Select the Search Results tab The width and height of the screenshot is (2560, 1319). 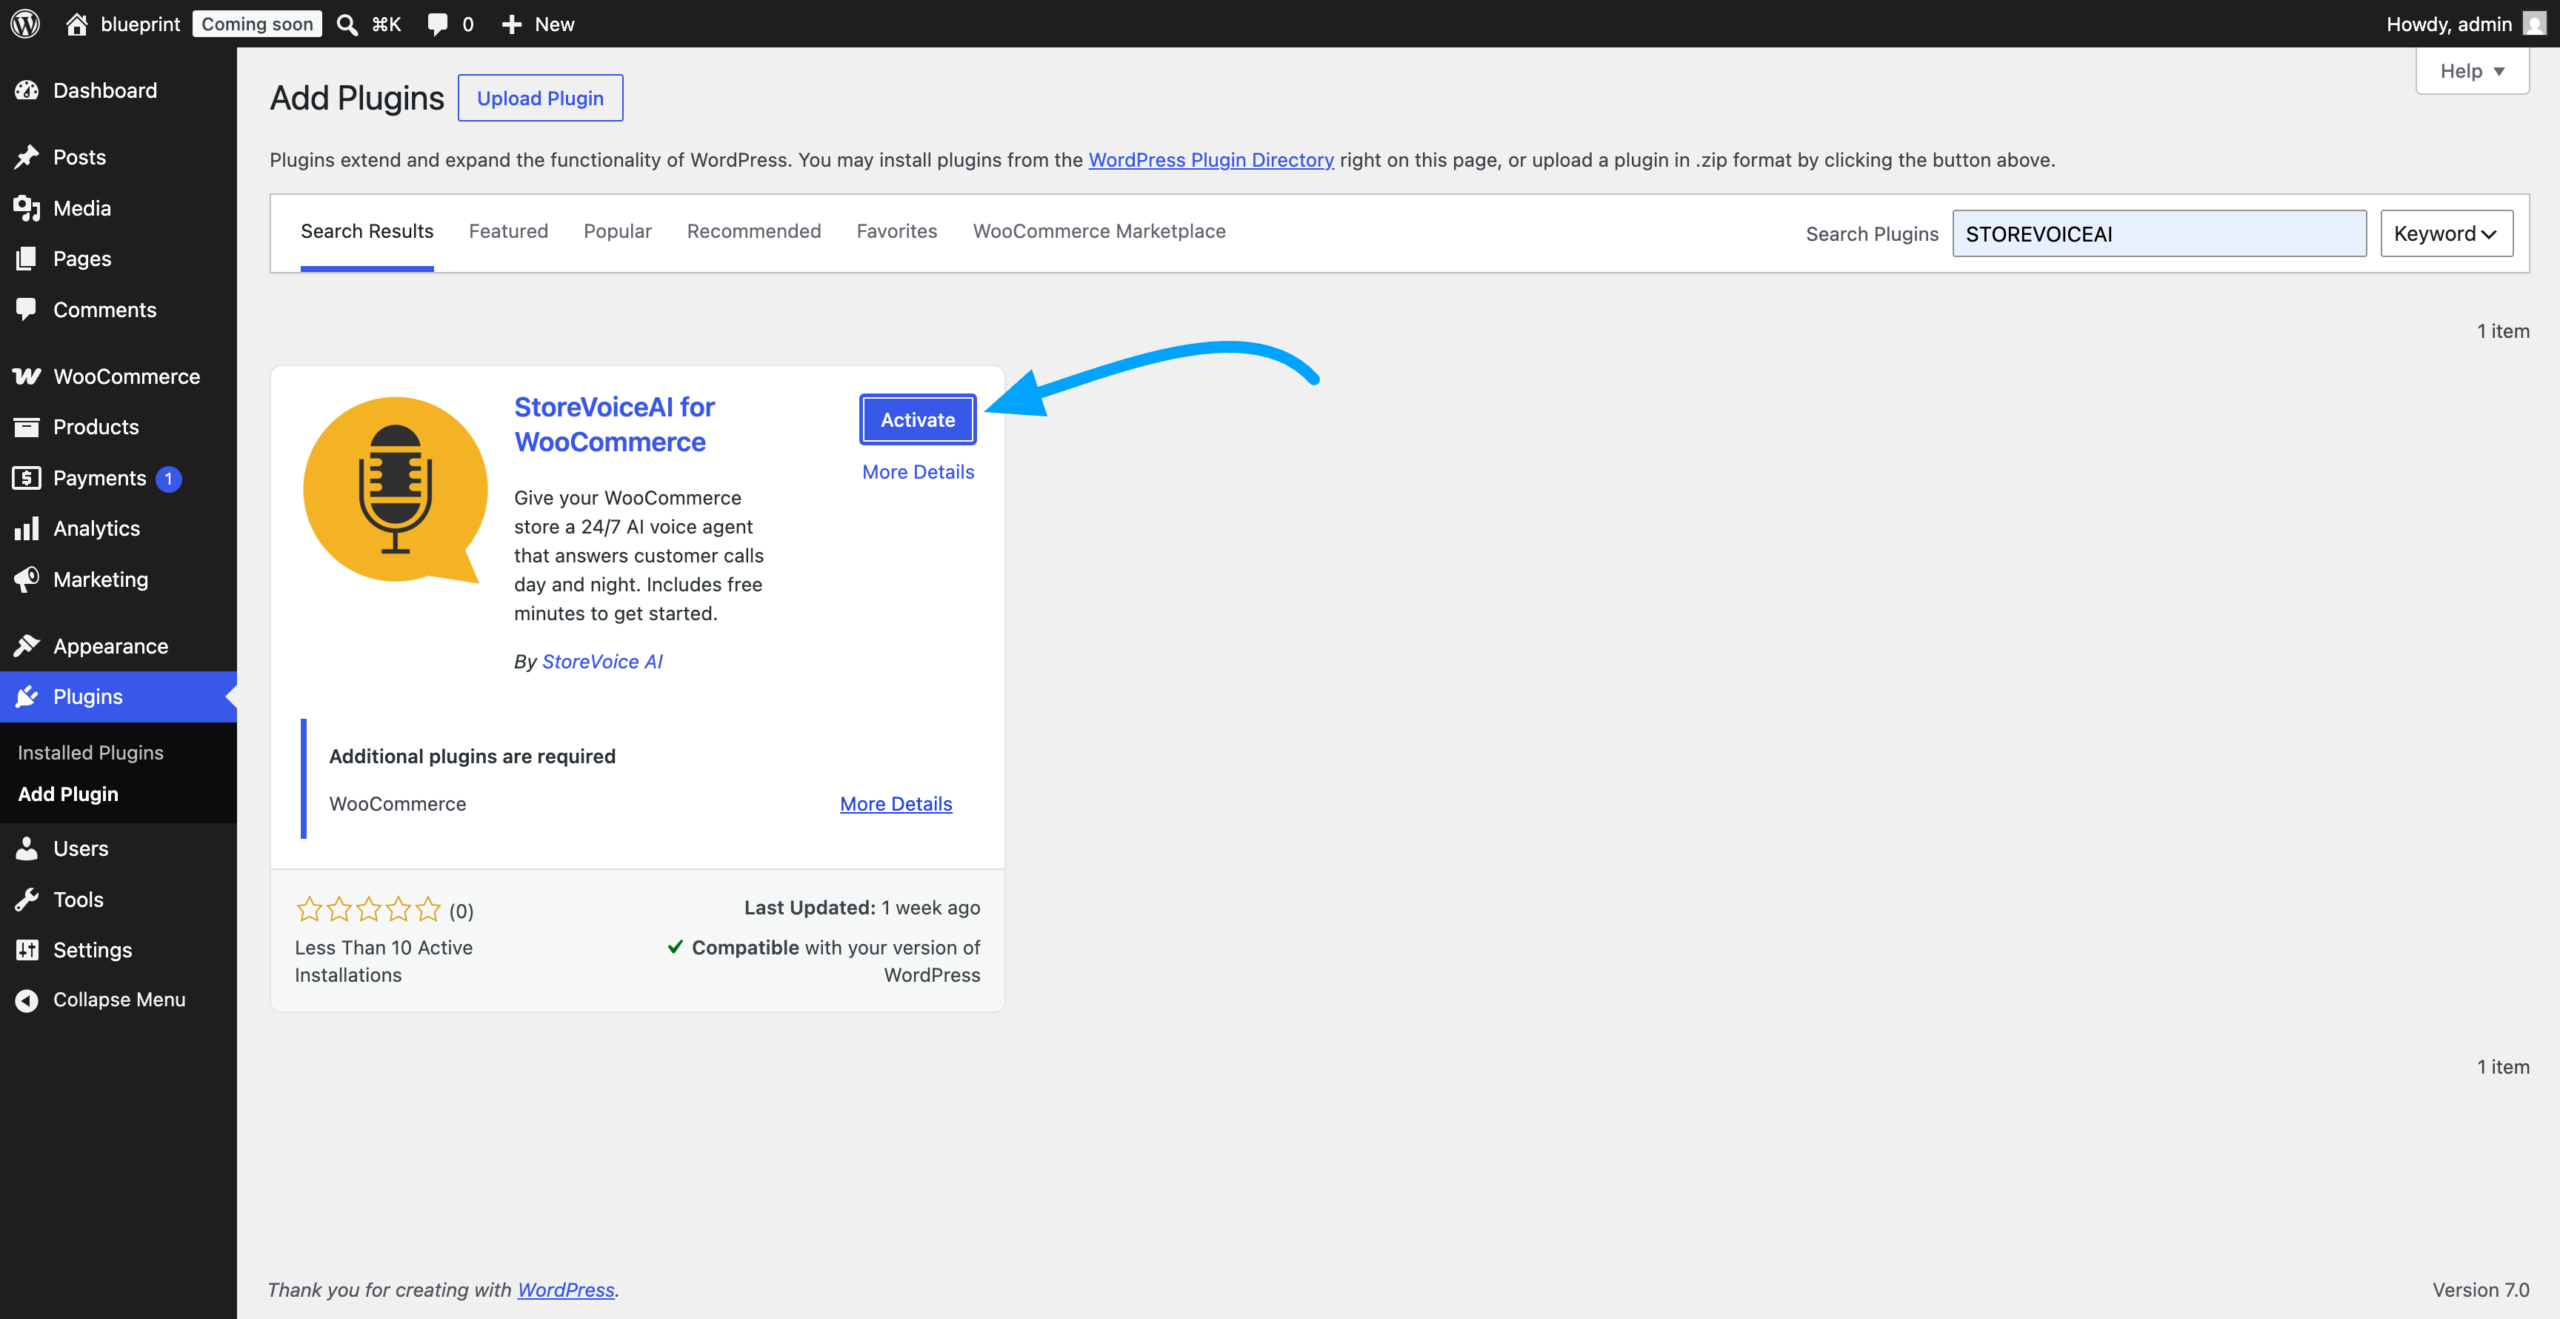click(367, 231)
